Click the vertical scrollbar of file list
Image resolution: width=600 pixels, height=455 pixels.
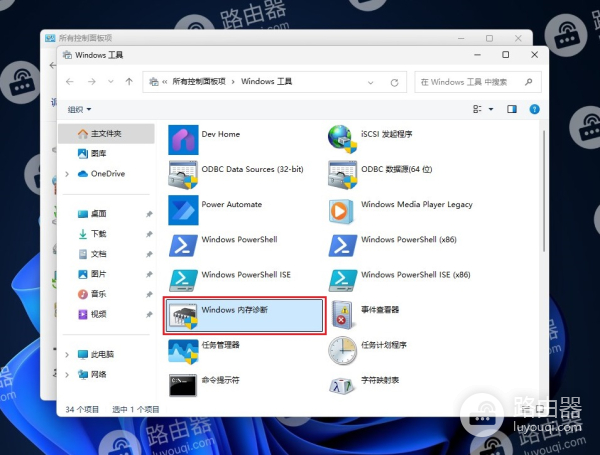click(544, 191)
